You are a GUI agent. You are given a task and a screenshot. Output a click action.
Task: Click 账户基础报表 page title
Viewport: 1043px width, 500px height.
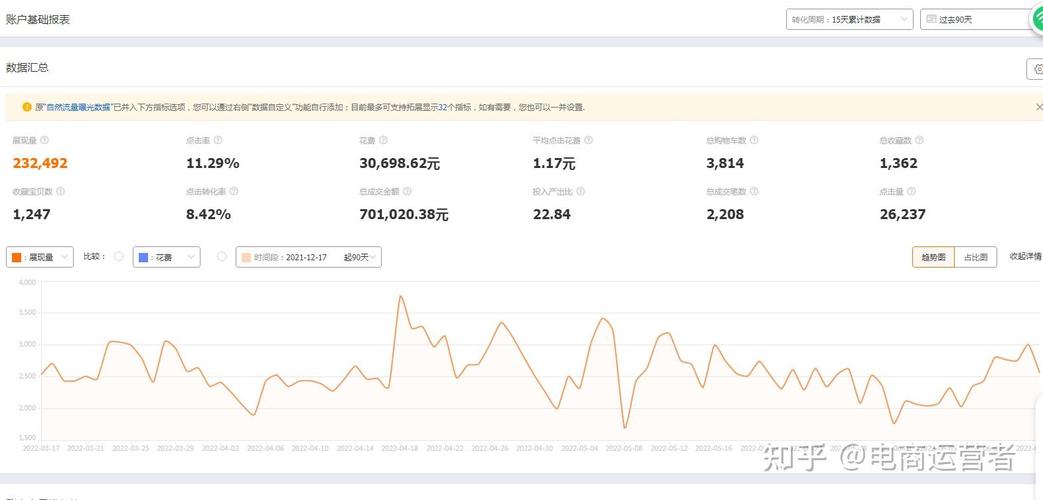(x=38, y=19)
